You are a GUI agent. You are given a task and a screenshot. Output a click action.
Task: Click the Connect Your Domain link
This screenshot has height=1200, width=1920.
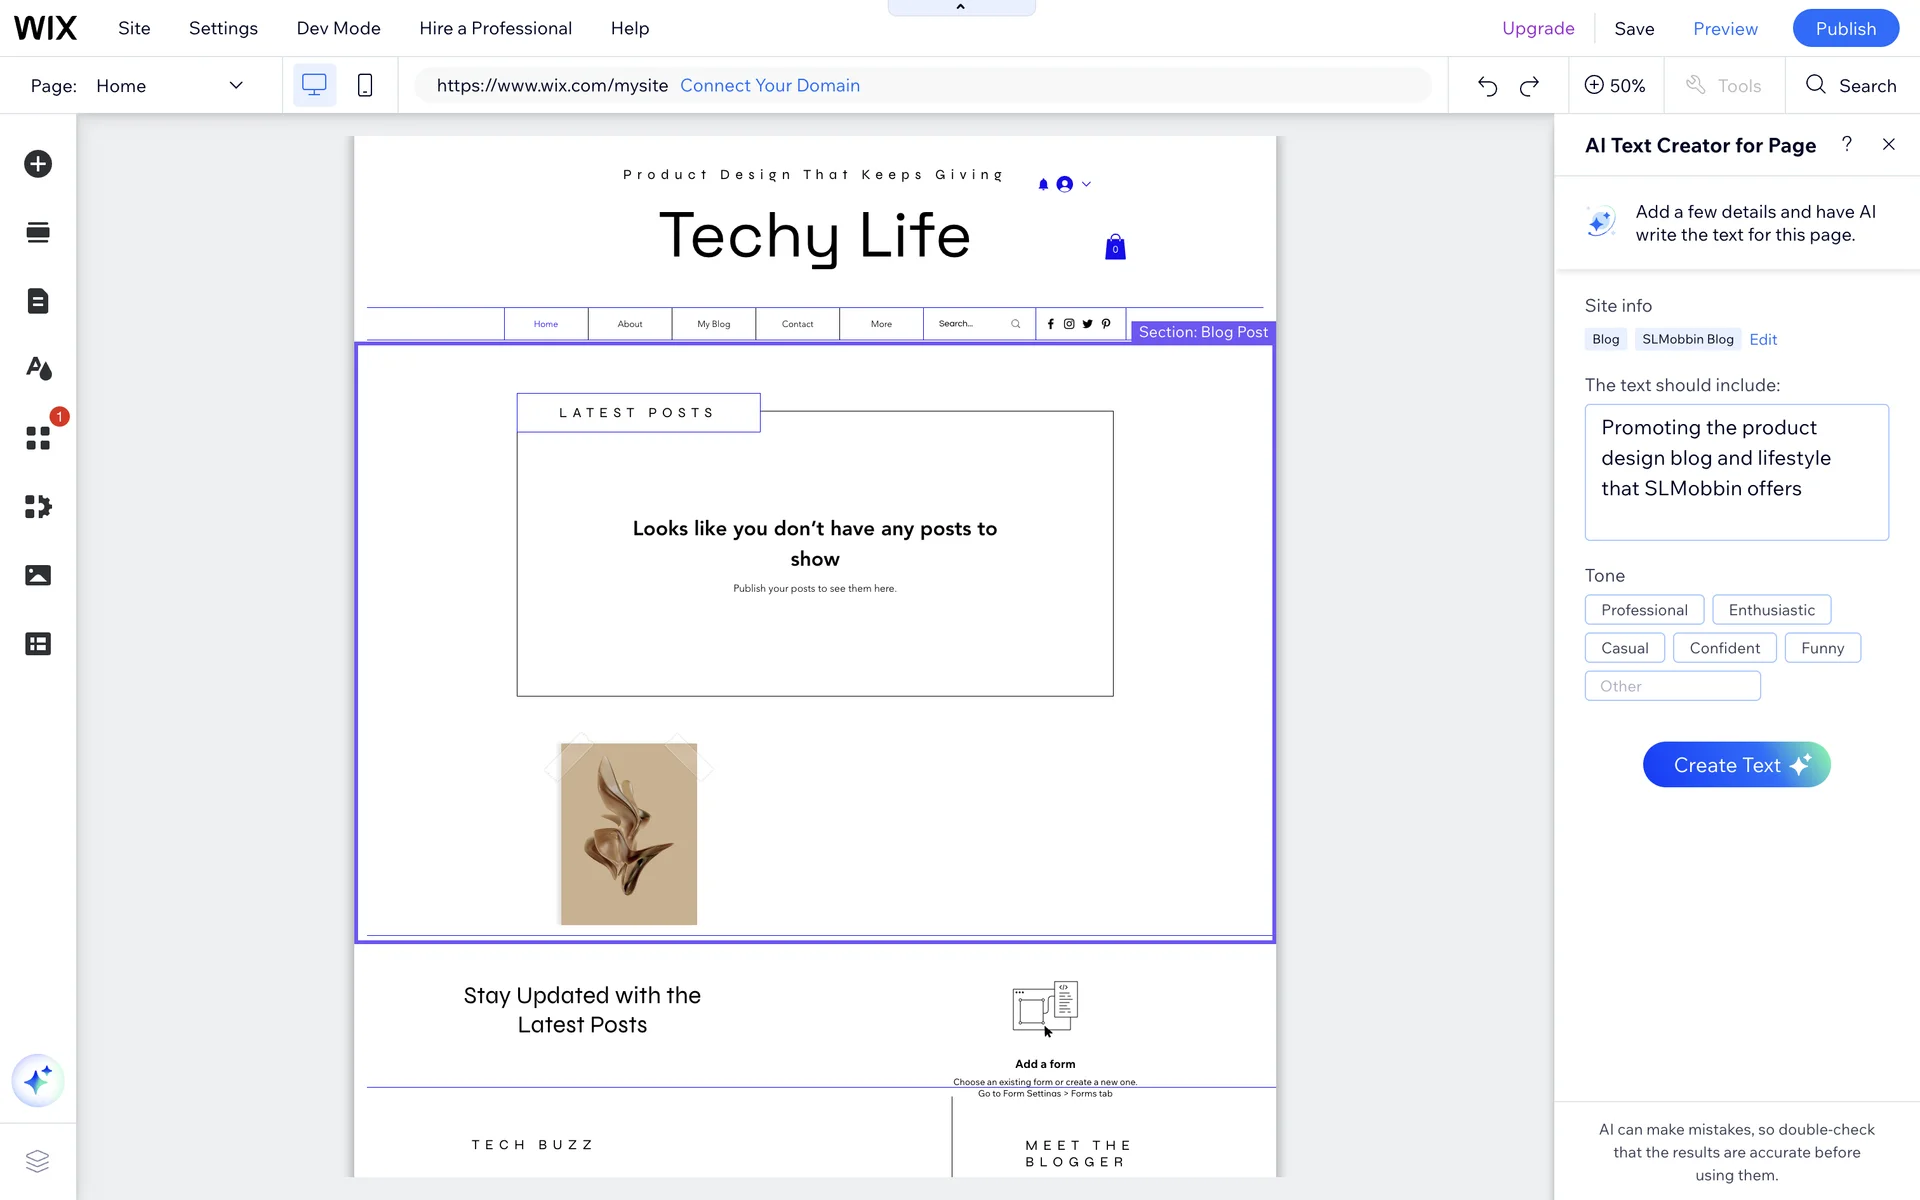[770, 86]
